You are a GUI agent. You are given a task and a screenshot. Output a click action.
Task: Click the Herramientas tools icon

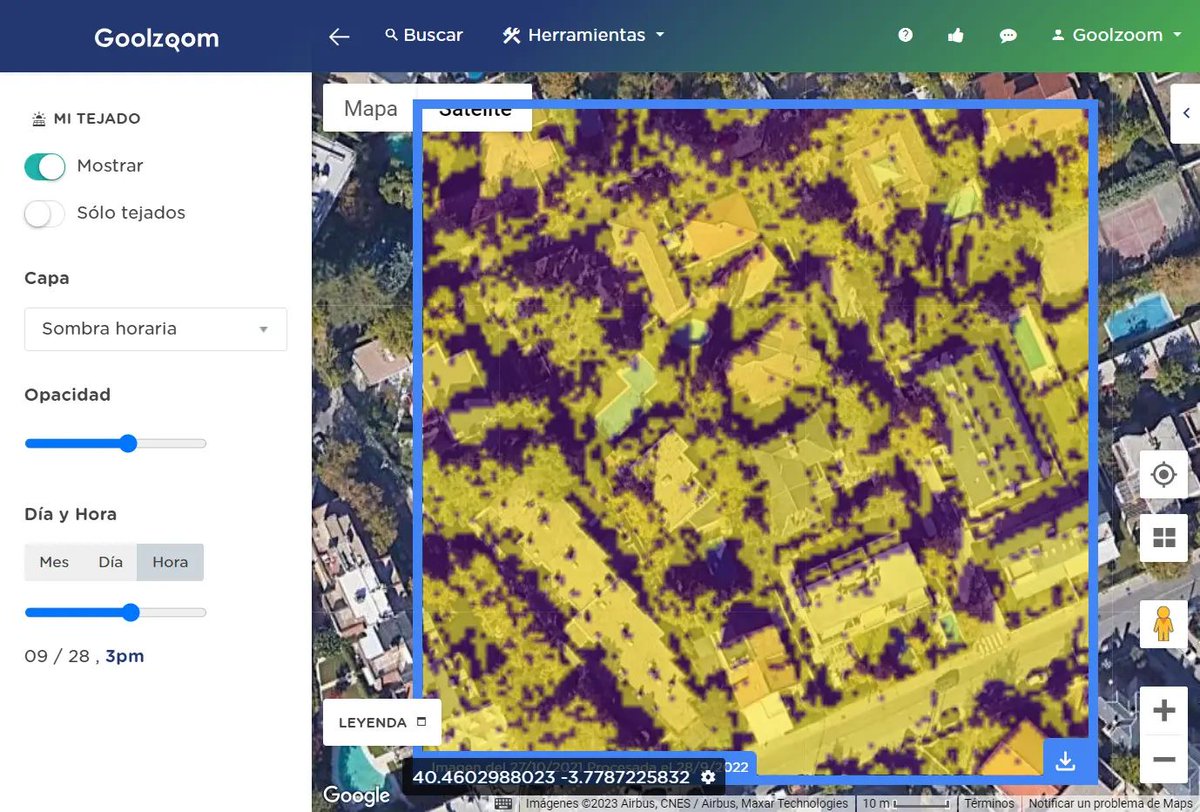pos(511,35)
